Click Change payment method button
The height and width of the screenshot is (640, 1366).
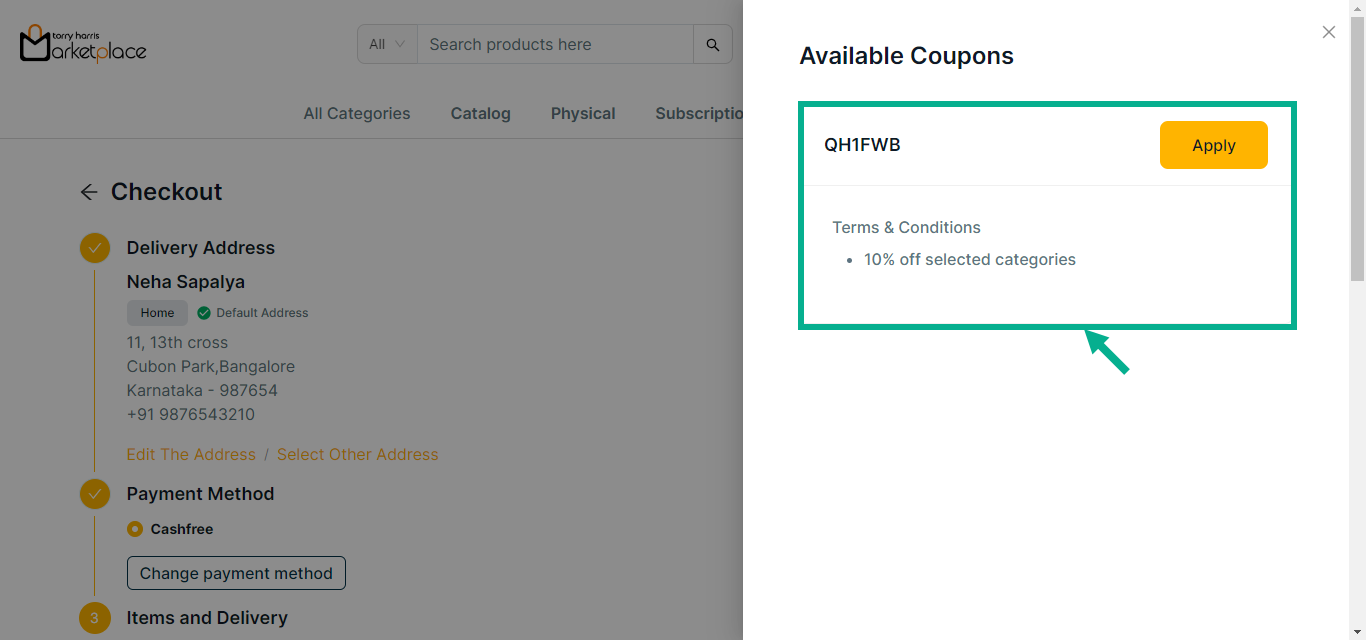[236, 573]
